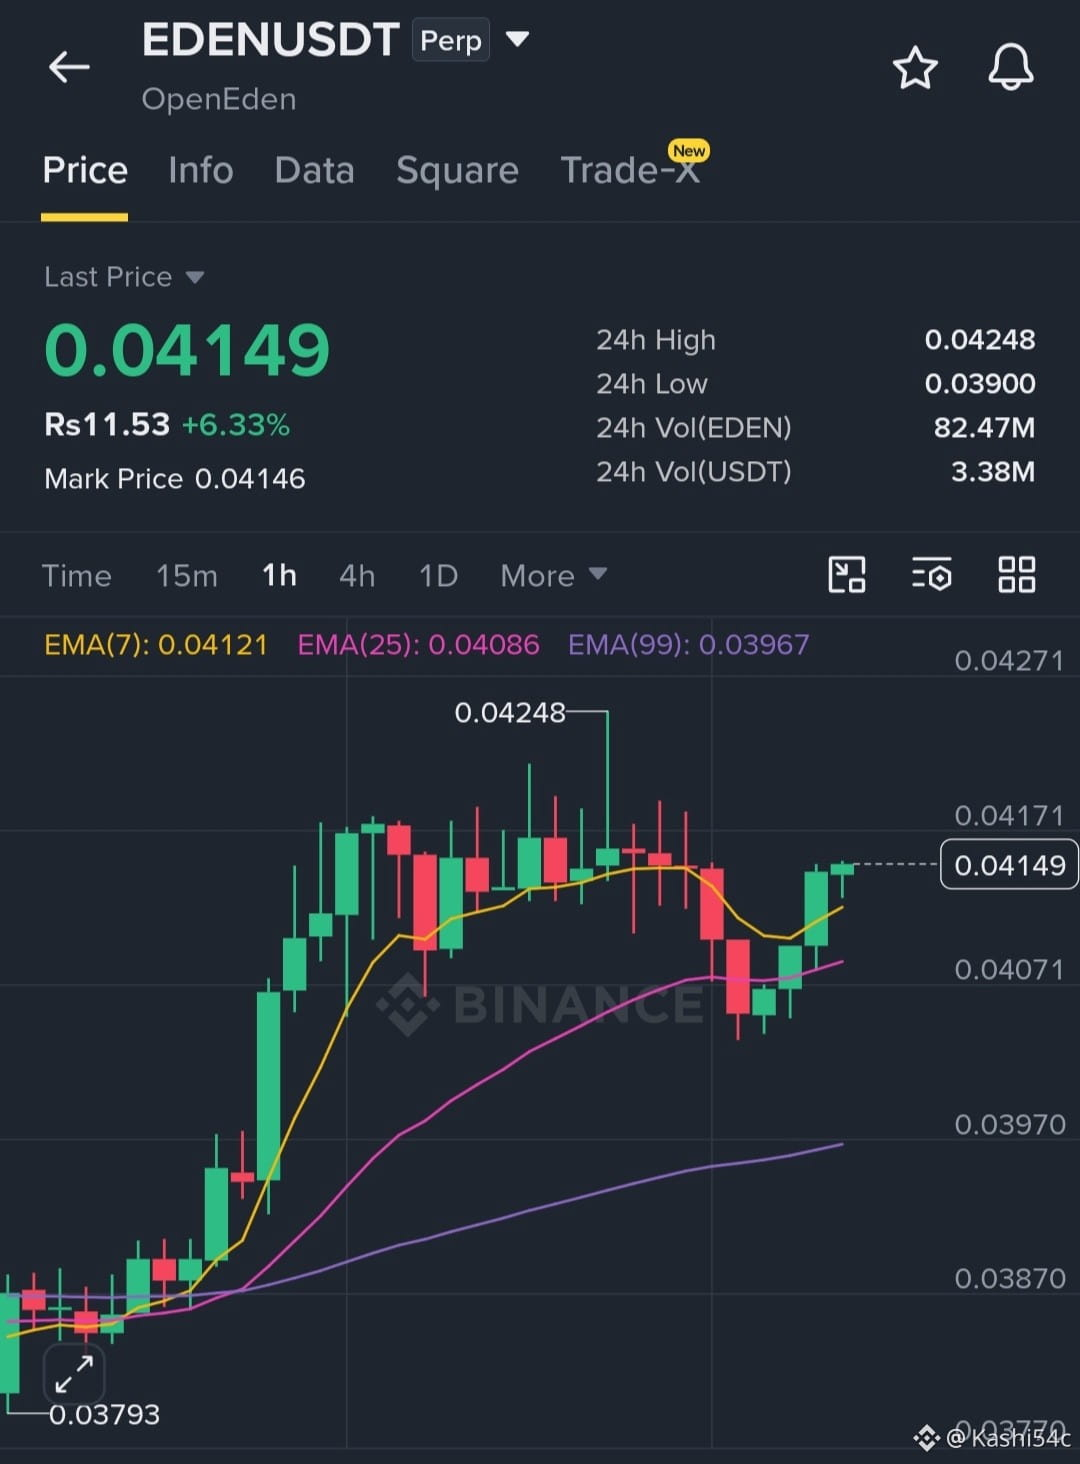
Task: Tap the 24h Low value 0.03900
Action: click(x=979, y=384)
